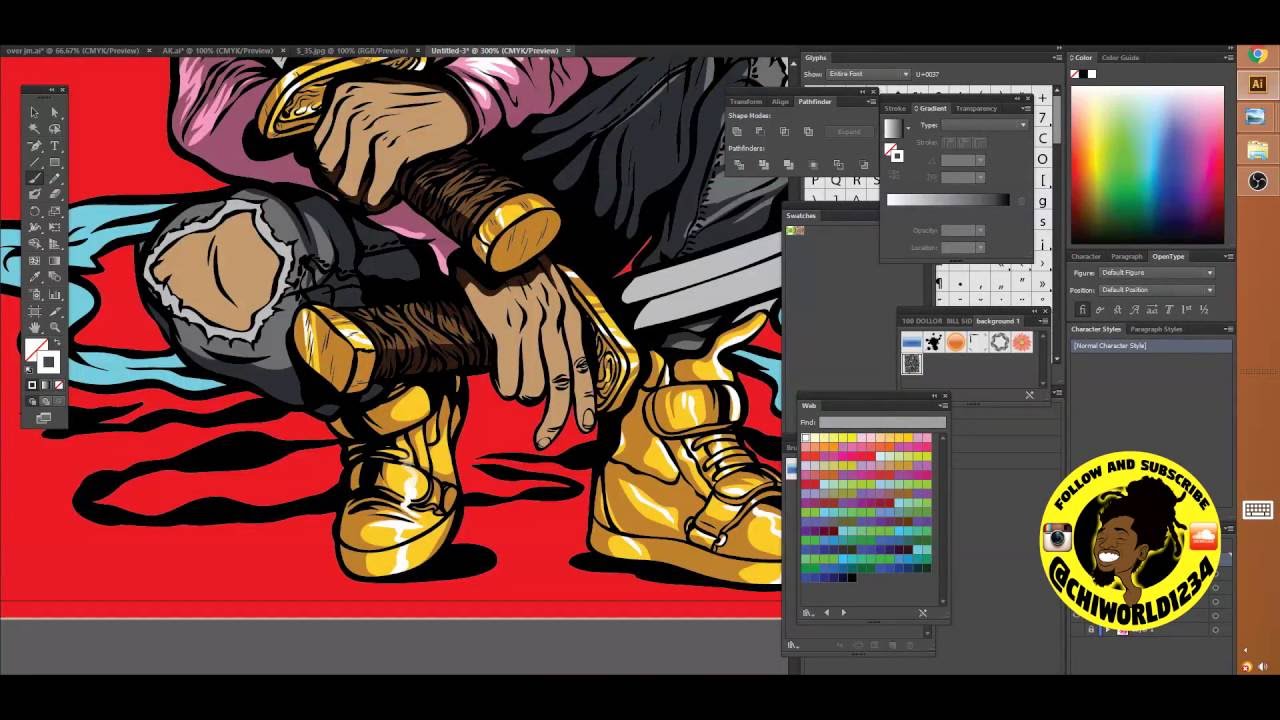Select the orange sphere symbol thumbnail
Viewport: 1280px width, 720px height.
click(x=955, y=342)
